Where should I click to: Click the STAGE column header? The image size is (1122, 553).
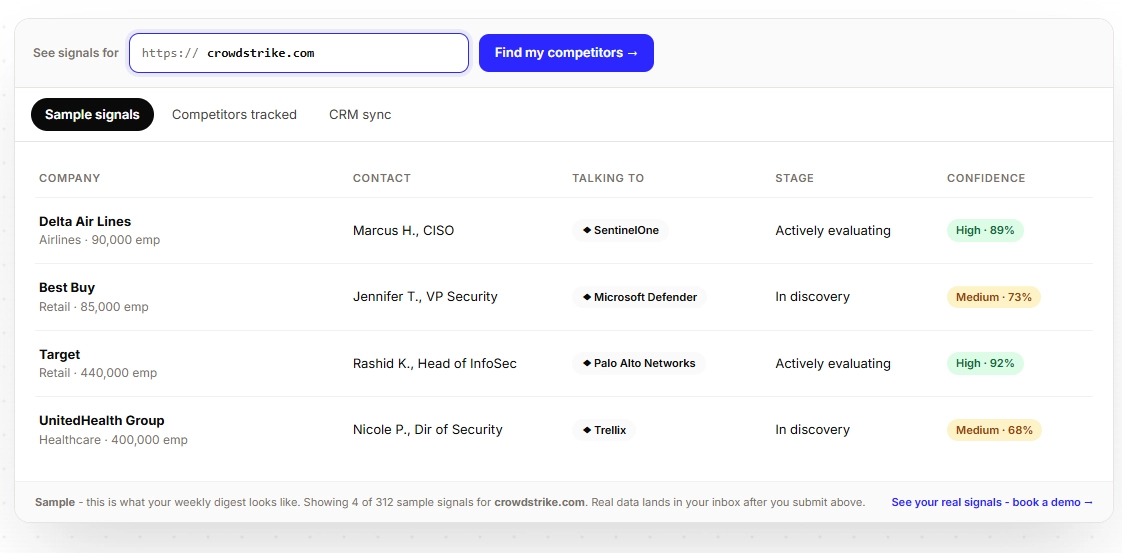pyautogui.click(x=794, y=178)
